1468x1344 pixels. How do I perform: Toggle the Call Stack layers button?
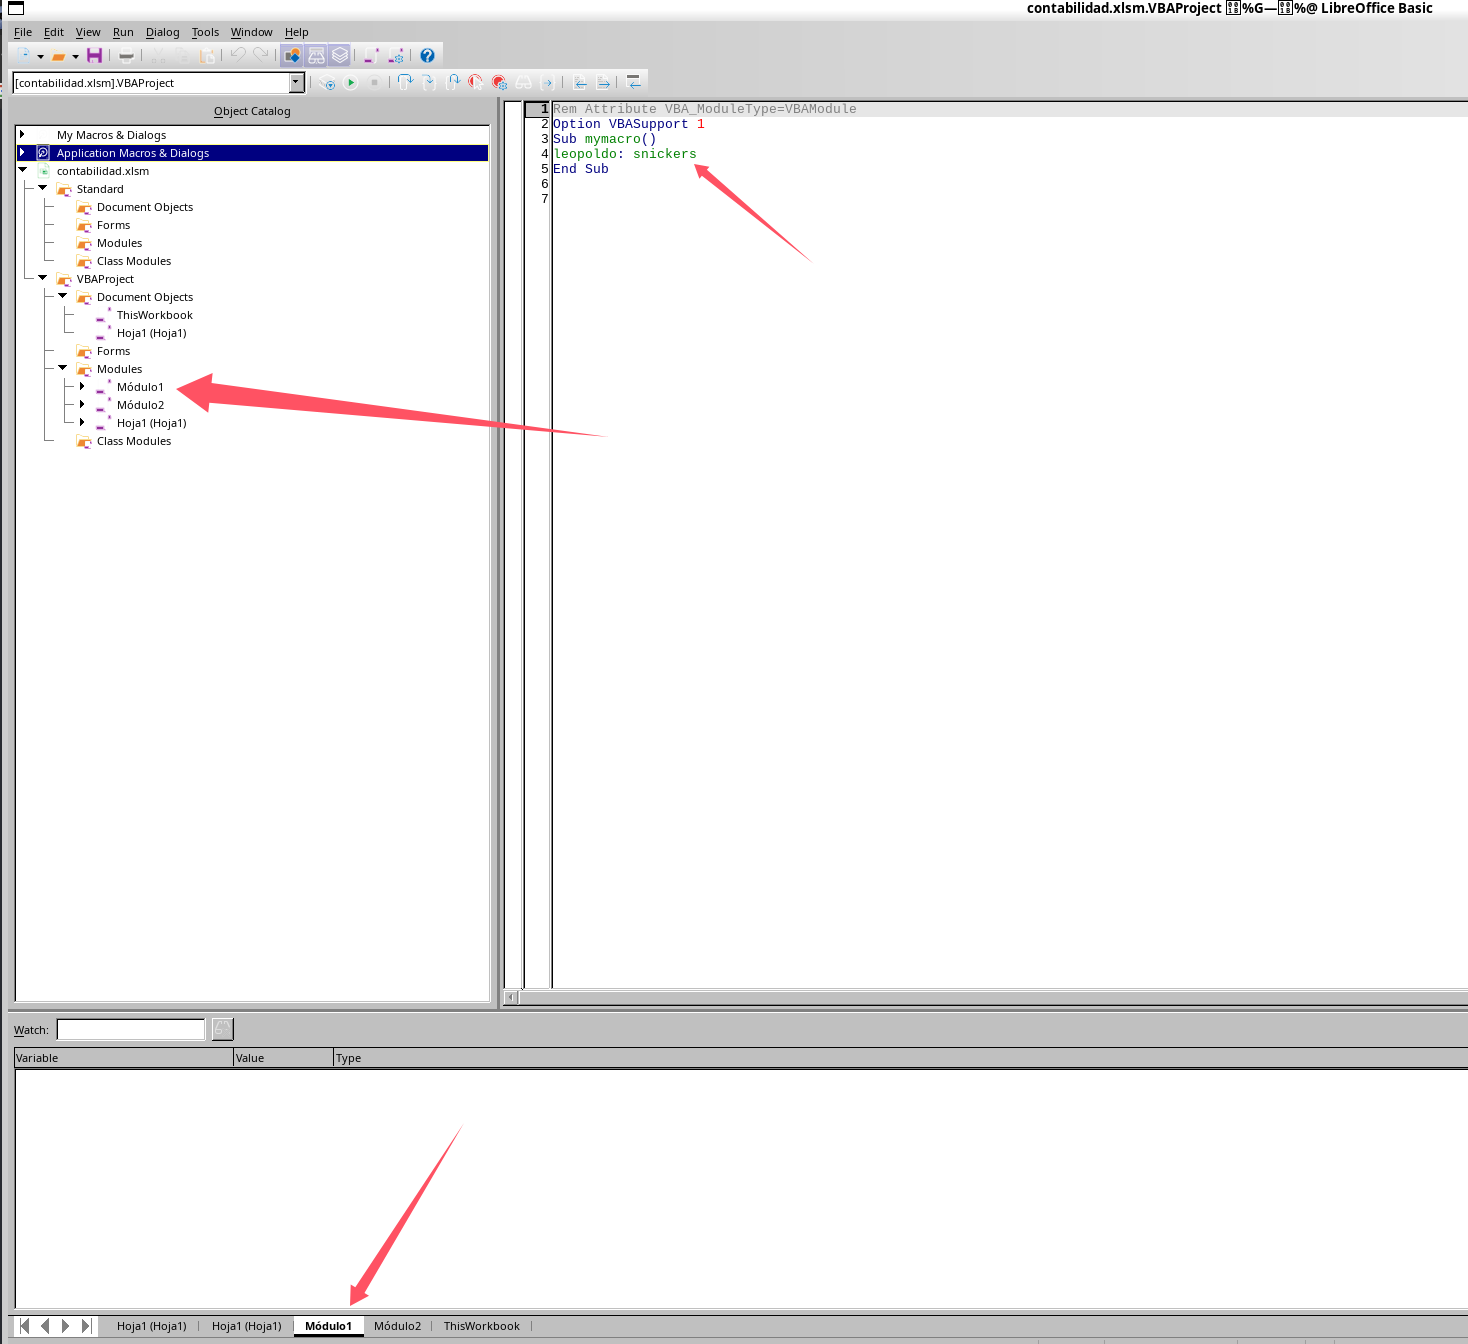(340, 56)
